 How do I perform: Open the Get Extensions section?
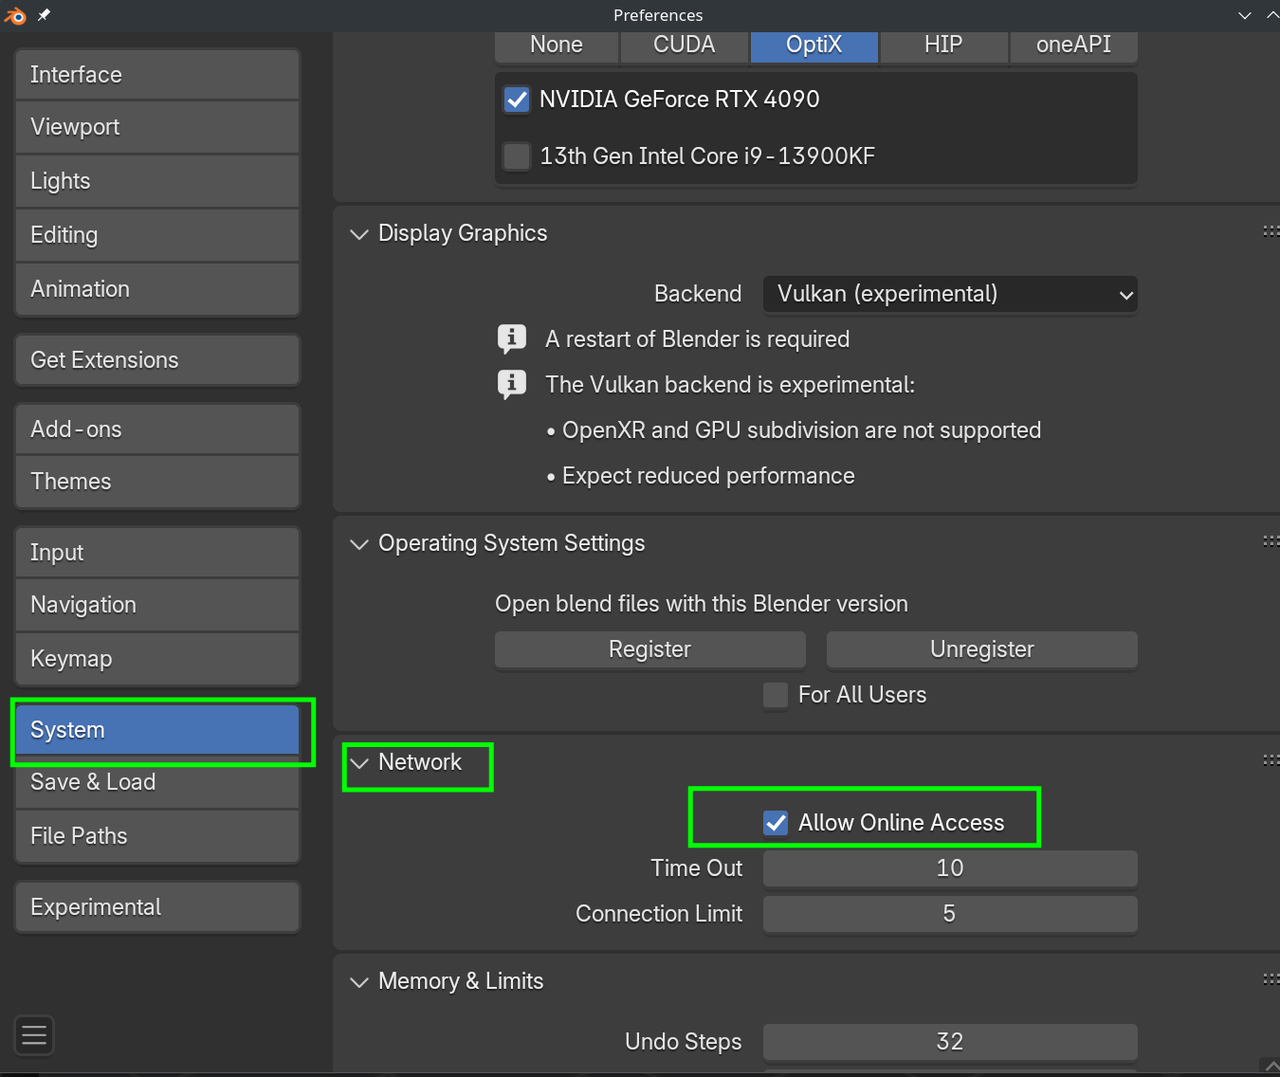click(157, 360)
